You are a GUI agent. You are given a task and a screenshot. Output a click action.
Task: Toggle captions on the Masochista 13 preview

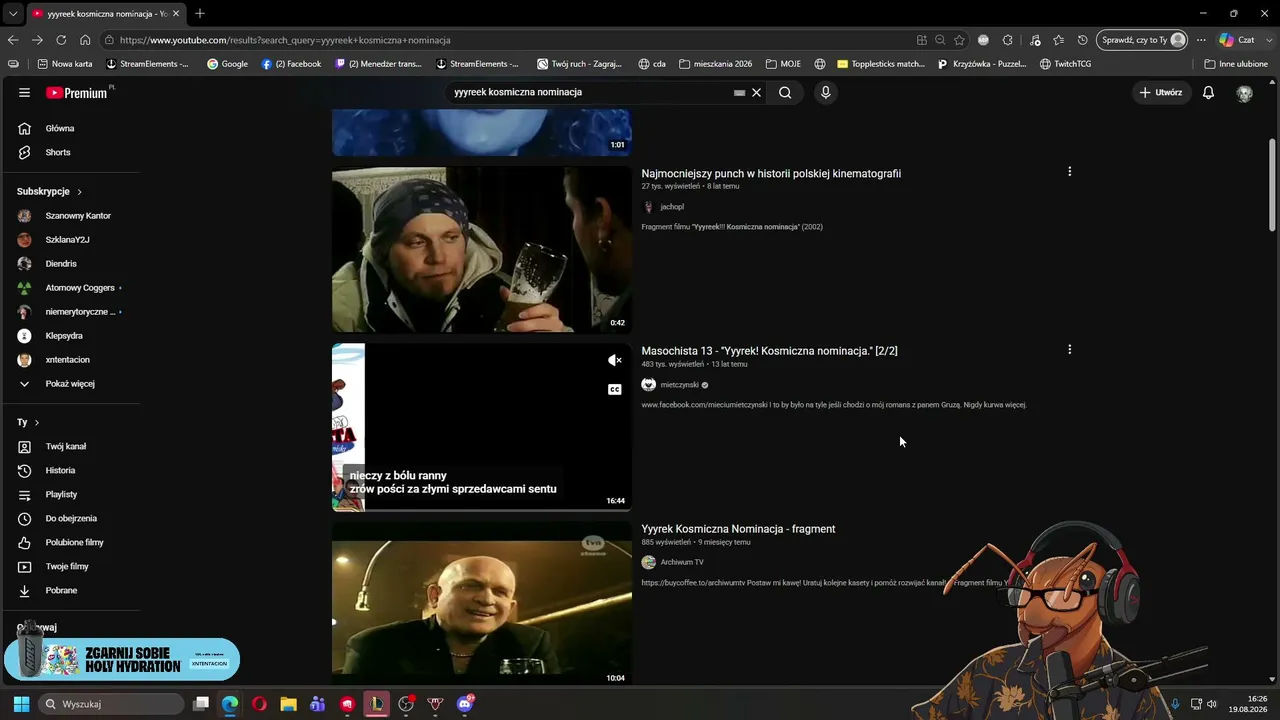(x=615, y=390)
